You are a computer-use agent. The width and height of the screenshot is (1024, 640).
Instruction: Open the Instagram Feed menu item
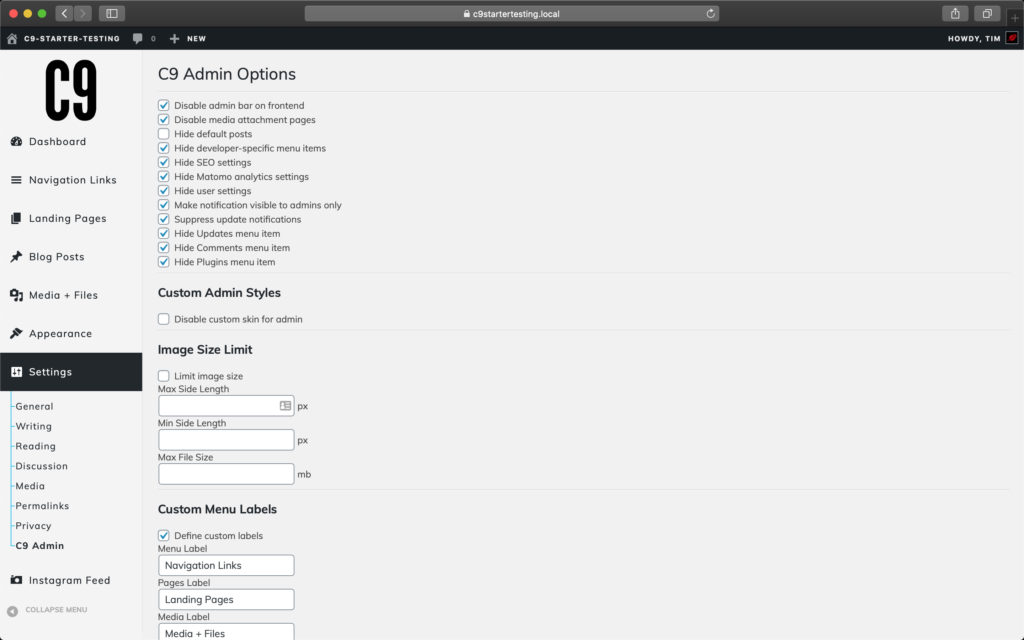pyautogui.click(x=71, y=580)
